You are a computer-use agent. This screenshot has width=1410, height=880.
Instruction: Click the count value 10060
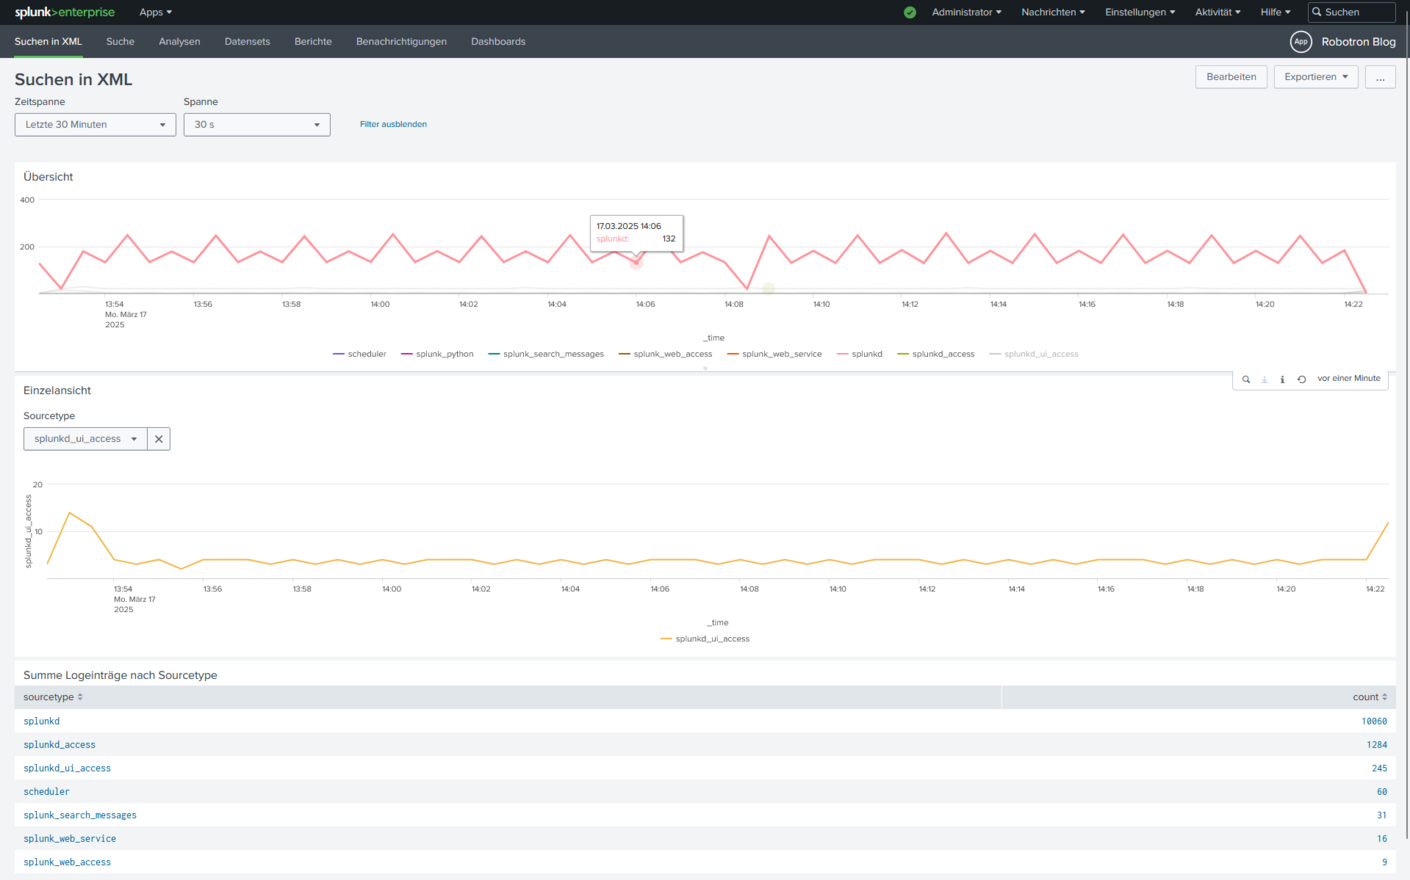1374,721
